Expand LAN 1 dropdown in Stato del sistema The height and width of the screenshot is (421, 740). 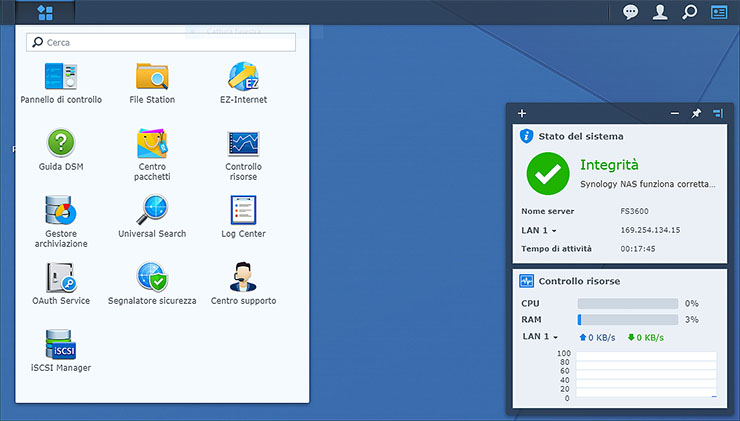[539, 230]
